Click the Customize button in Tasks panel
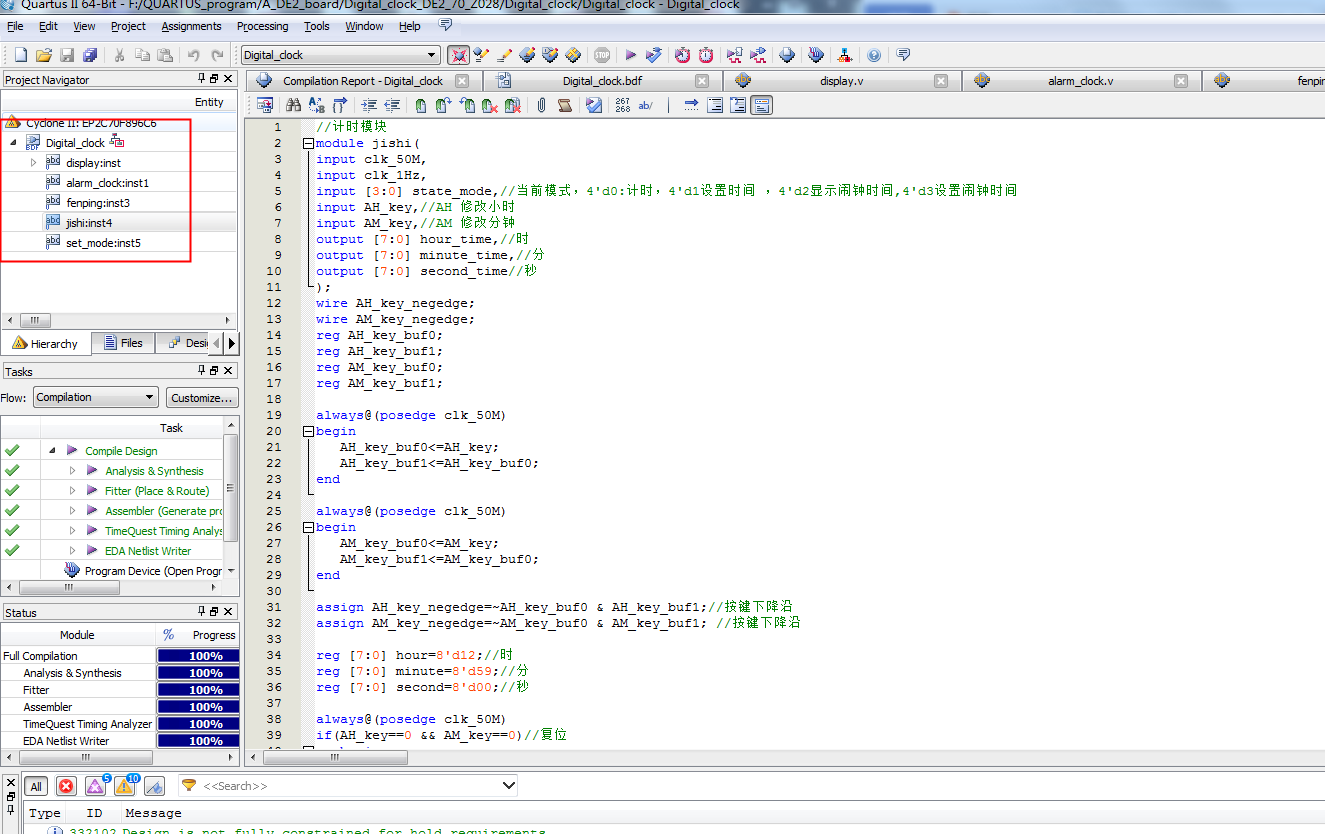 pos(202,397)
